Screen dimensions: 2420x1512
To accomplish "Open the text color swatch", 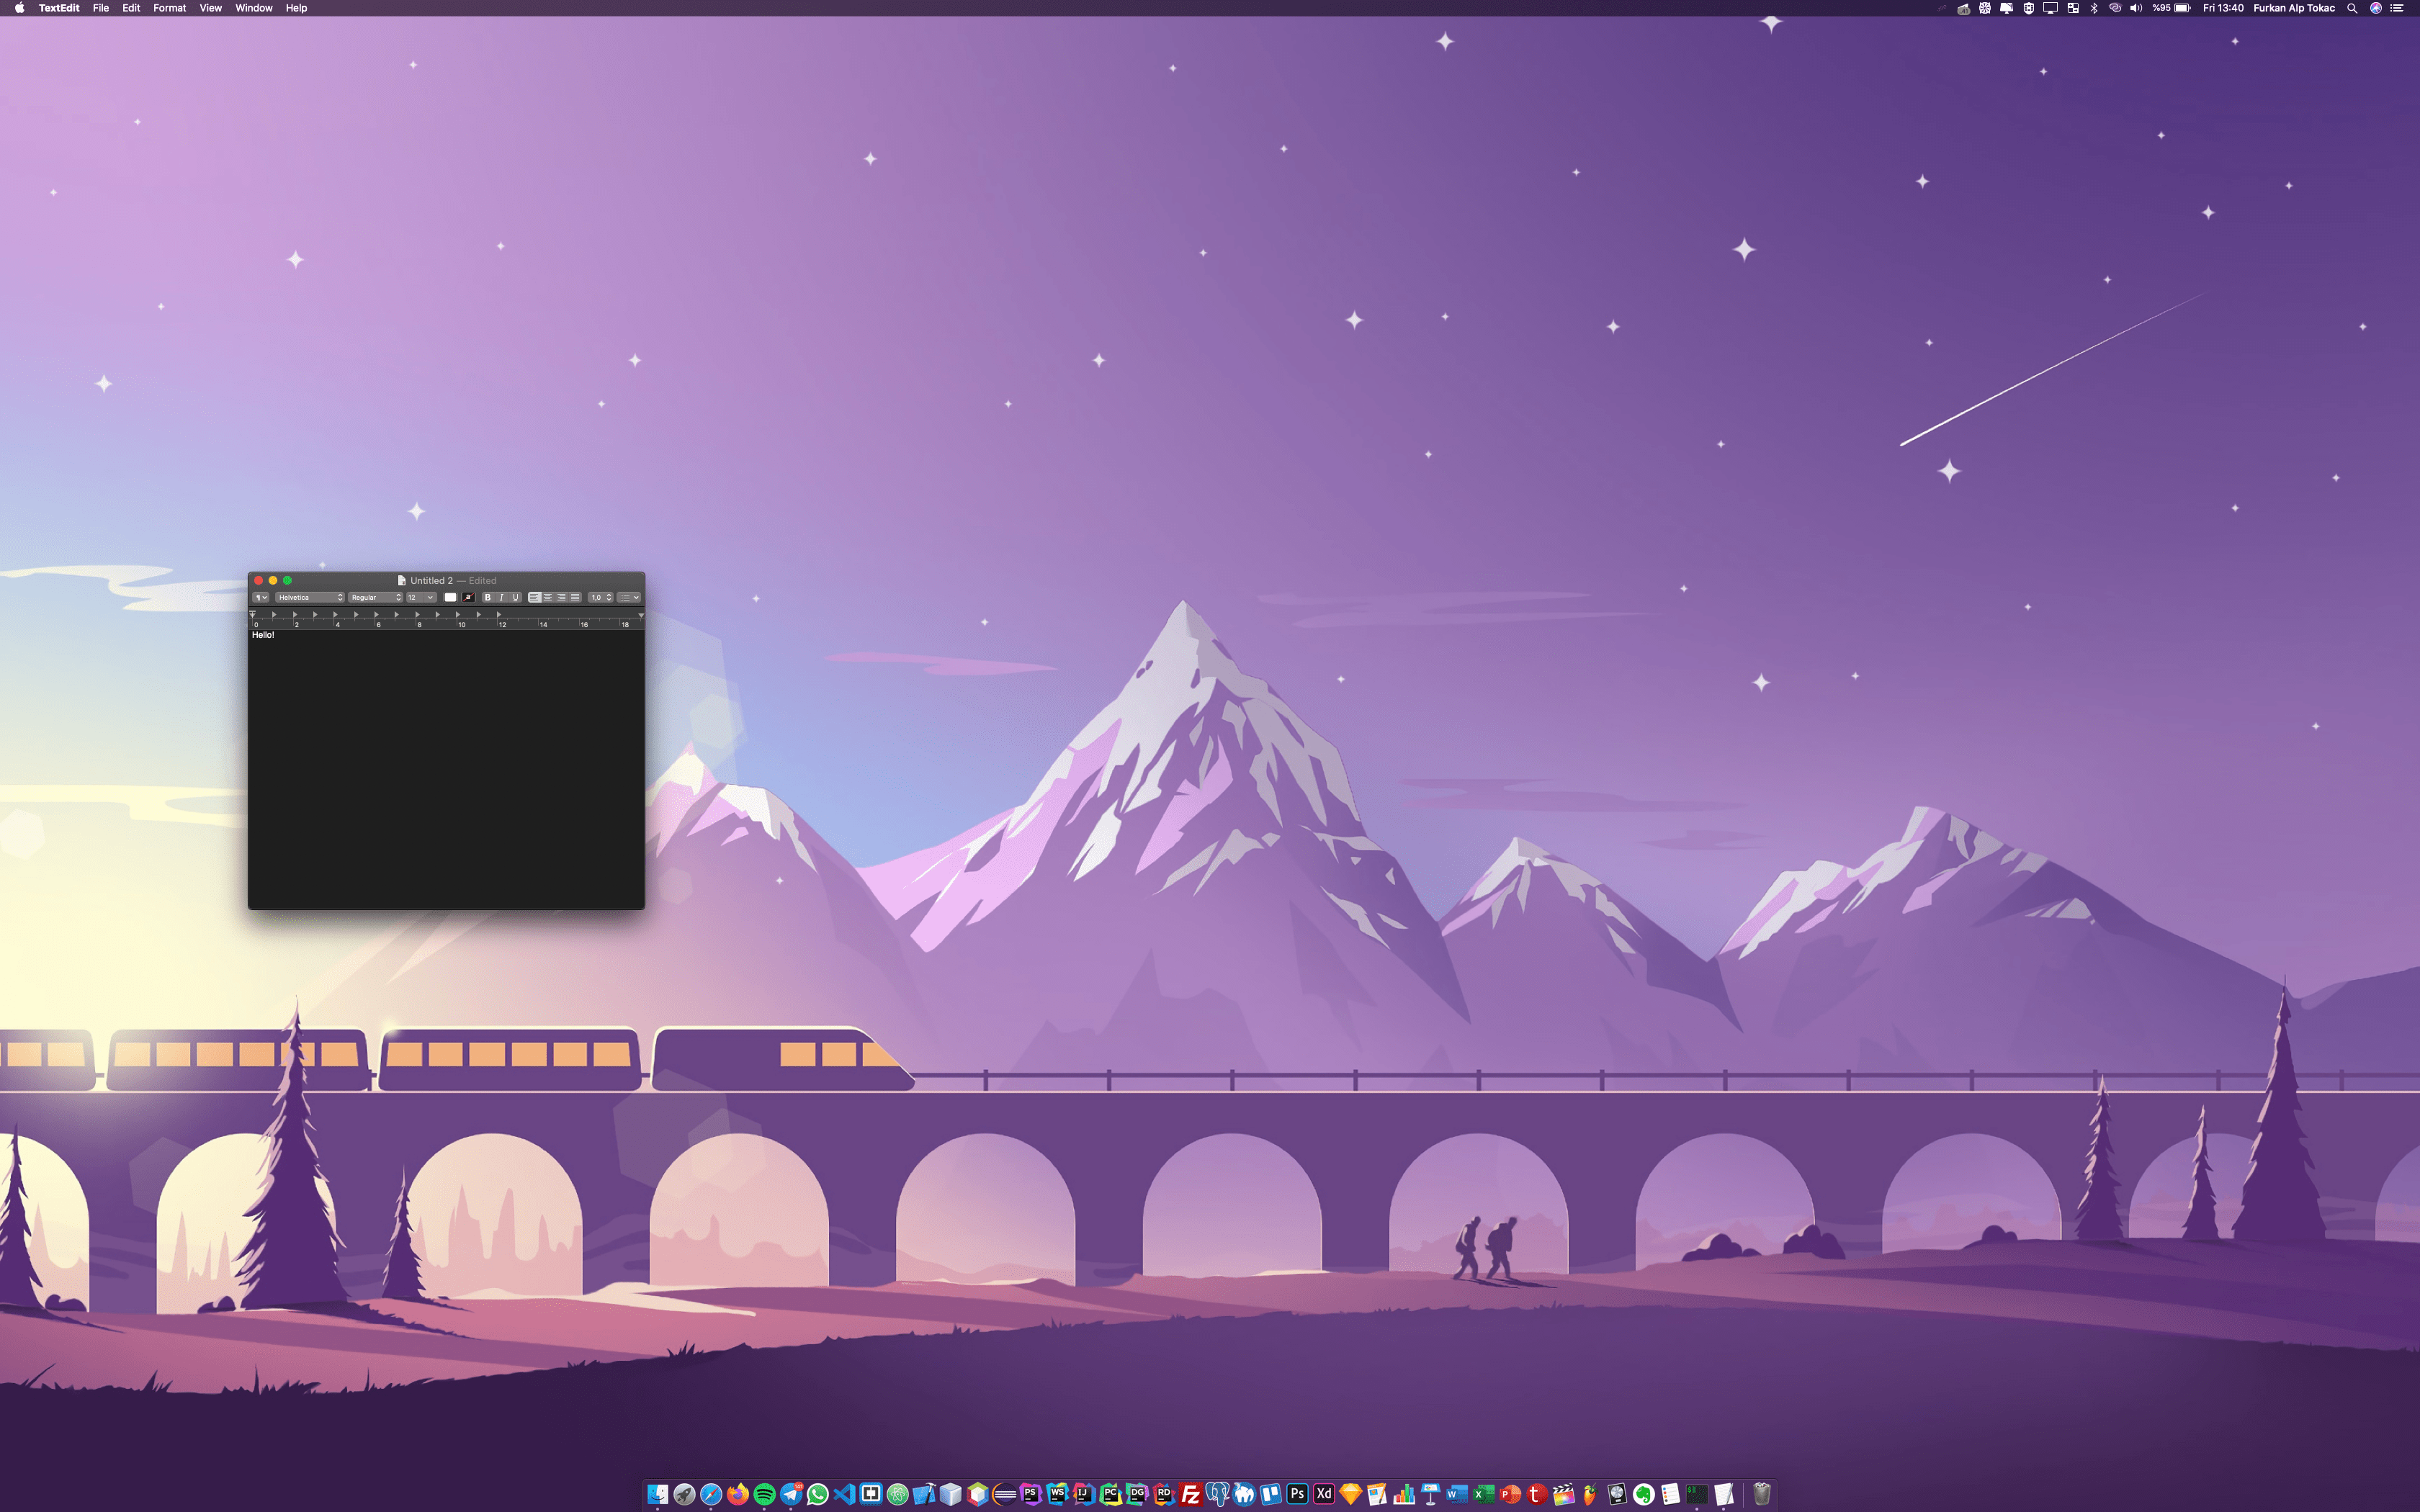I will [450, 597].
